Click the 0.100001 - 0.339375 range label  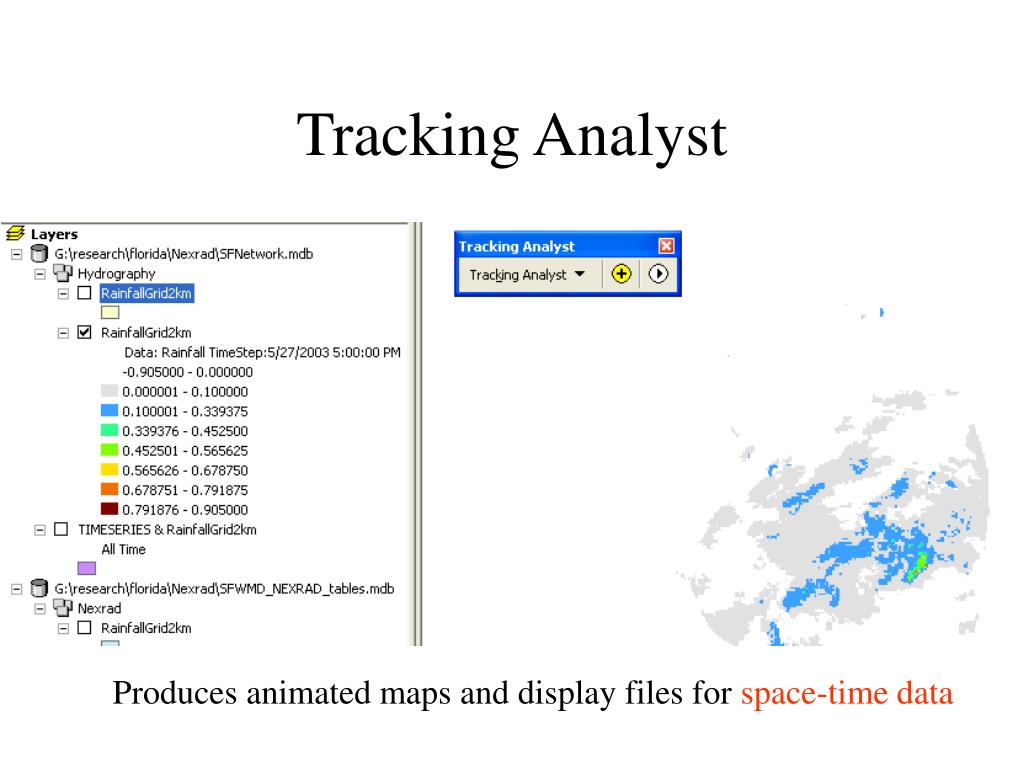185,411
